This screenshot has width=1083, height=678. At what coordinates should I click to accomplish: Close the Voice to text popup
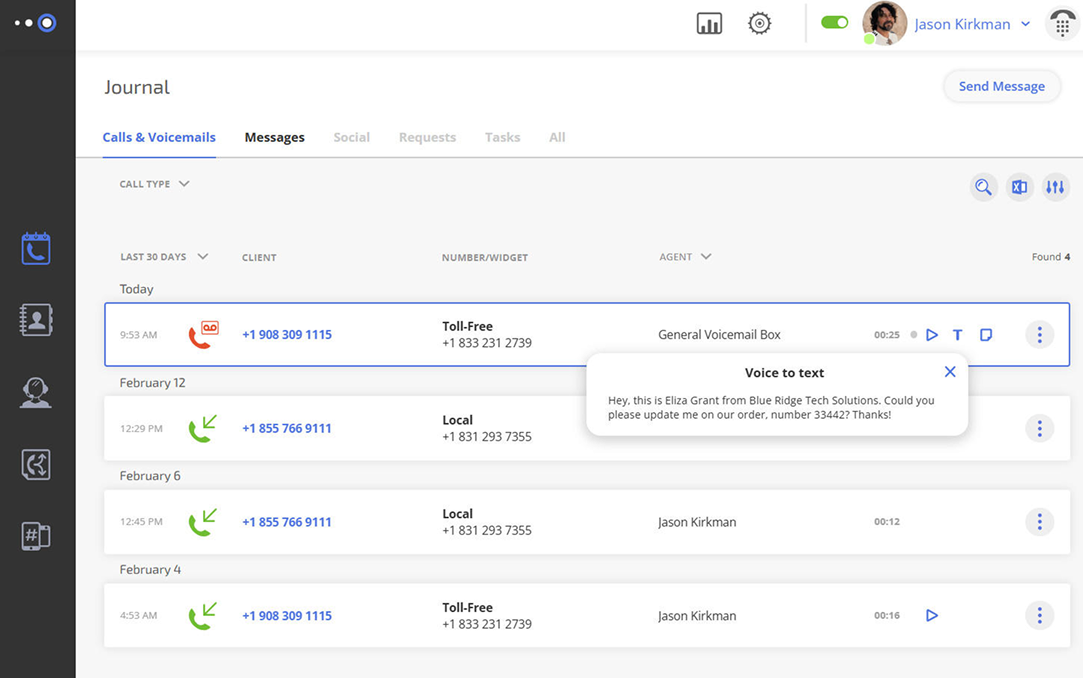coord(950,372)
